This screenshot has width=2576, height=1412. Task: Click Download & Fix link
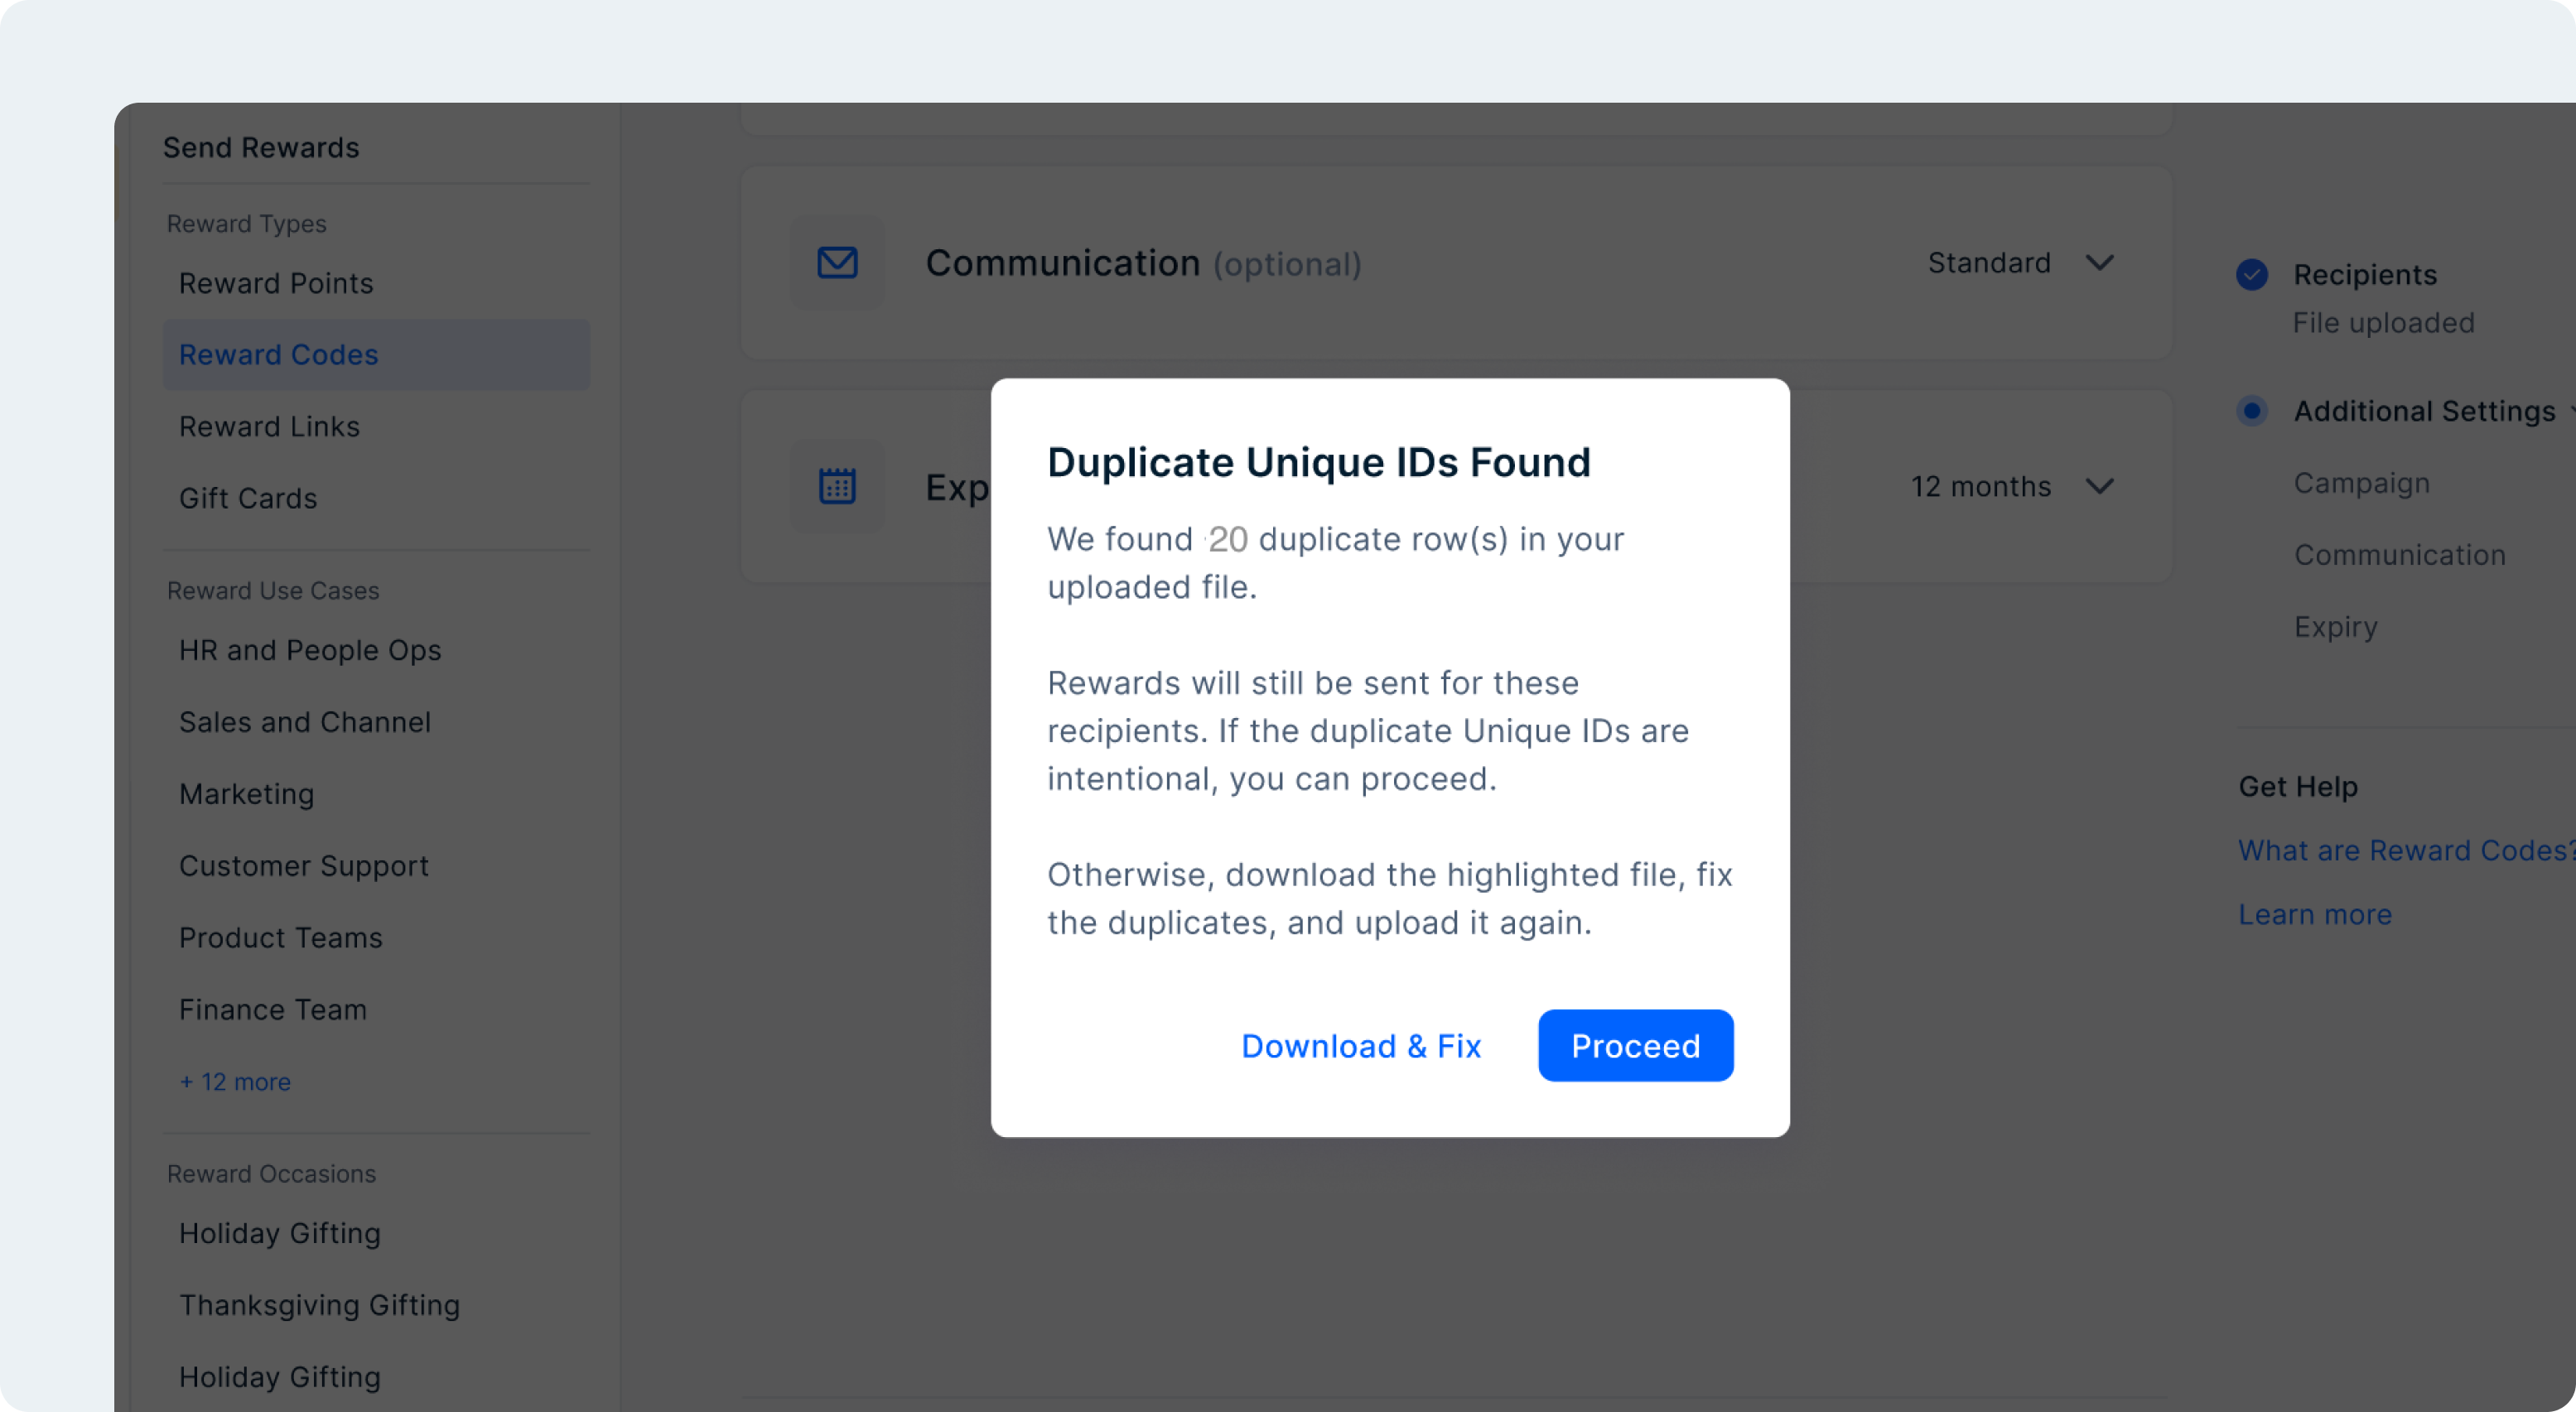click(1360, 1045)
